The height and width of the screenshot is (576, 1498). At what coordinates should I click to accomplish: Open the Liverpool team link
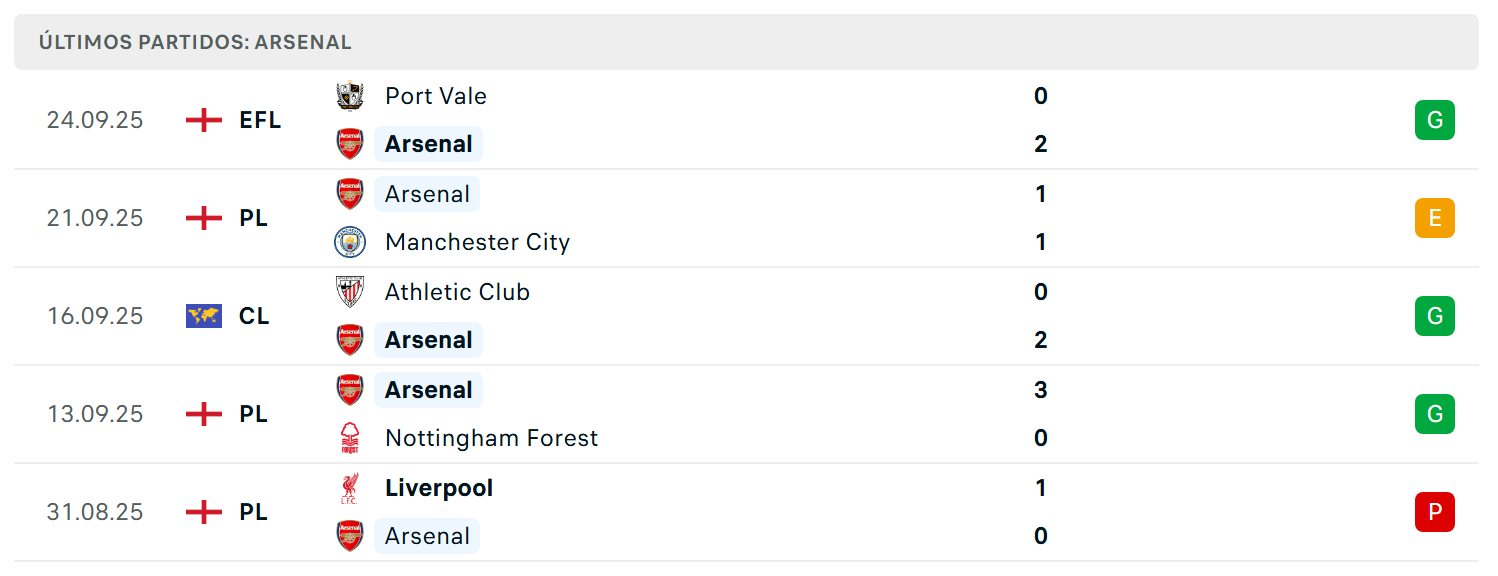439,488
